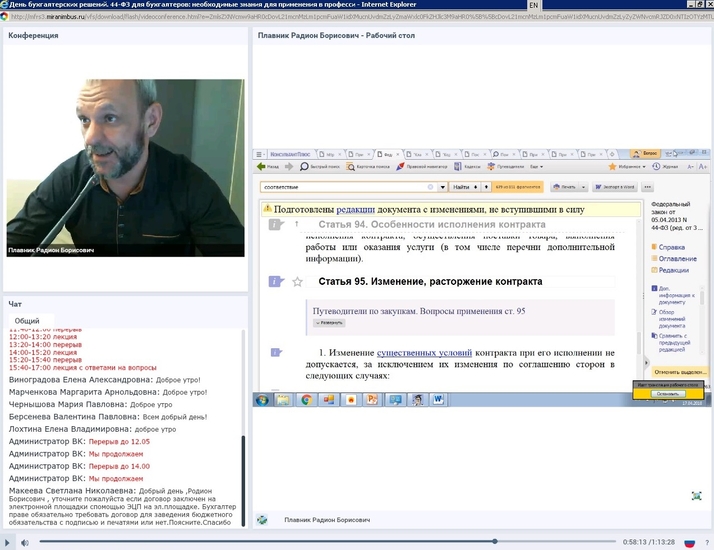Screen dimensions: 714x550
Task: Seek on the playback progress bar
Action: [x=327, y=541]
